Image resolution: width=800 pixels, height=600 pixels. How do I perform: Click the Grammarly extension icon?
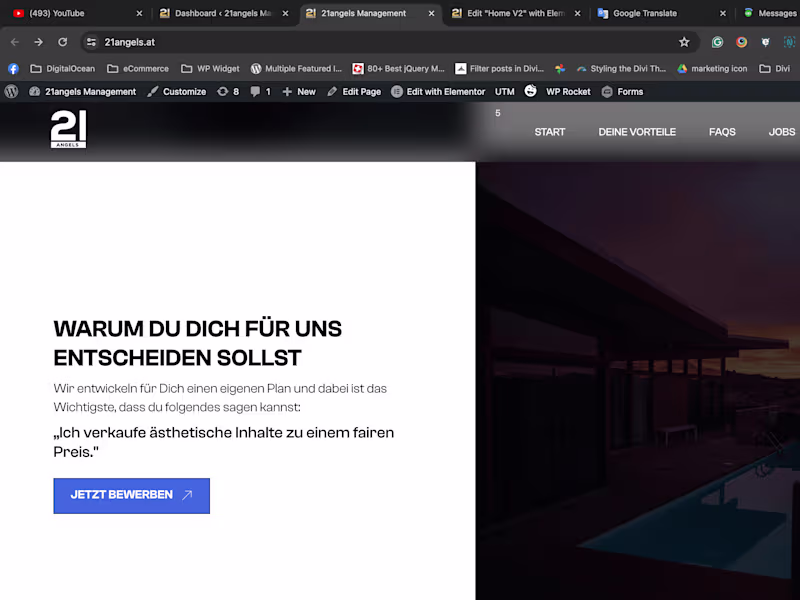[716, 42]
